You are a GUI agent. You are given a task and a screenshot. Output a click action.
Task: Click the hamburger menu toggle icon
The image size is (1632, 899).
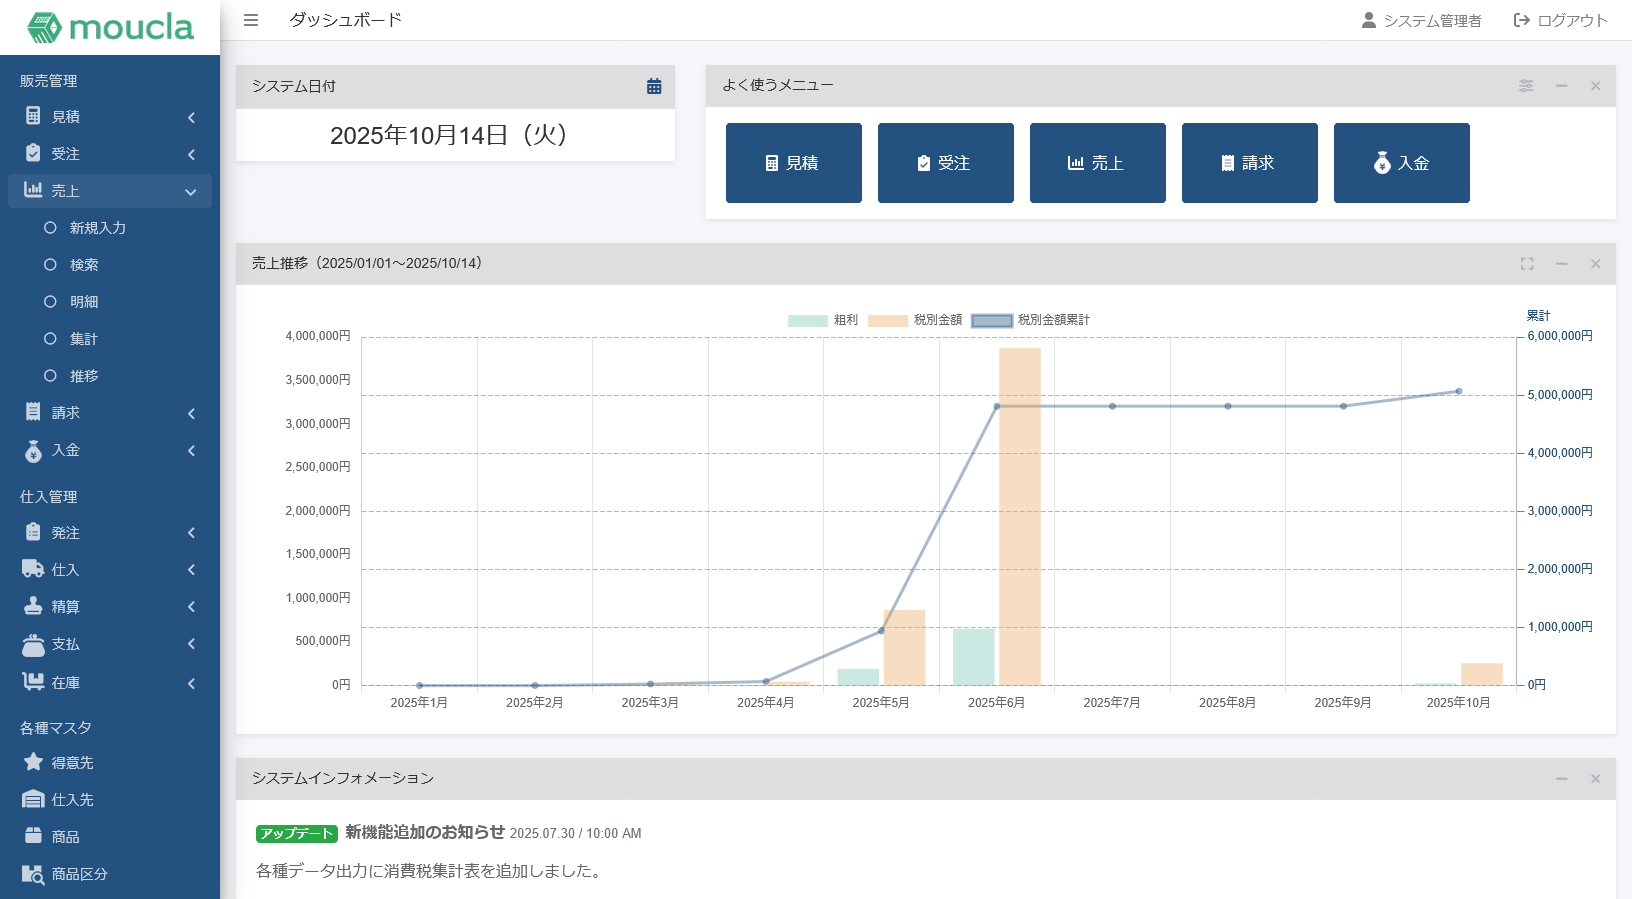click(x=251, y=20)
